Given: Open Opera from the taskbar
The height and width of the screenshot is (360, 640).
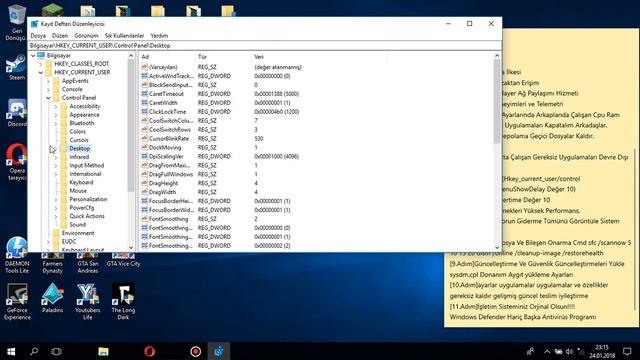Looking at the screenshot, I should tap(149, 351).
